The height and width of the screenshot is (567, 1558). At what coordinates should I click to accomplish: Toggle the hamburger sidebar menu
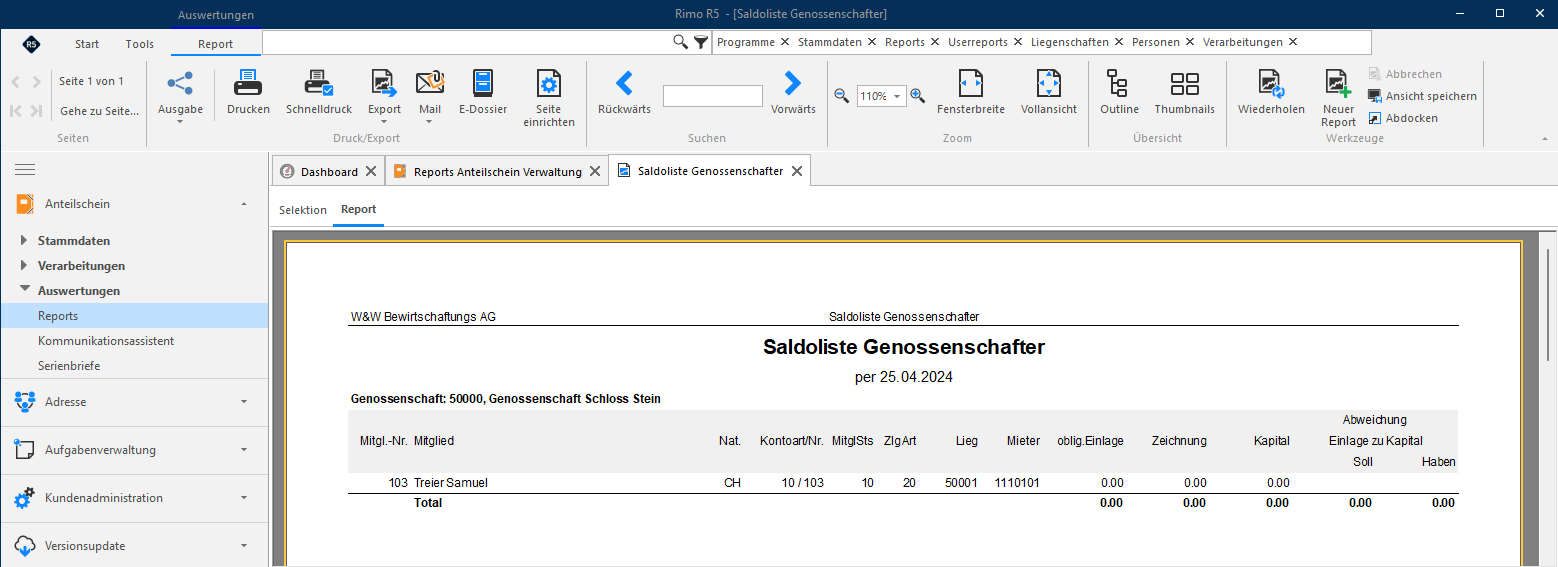(25, 169)
